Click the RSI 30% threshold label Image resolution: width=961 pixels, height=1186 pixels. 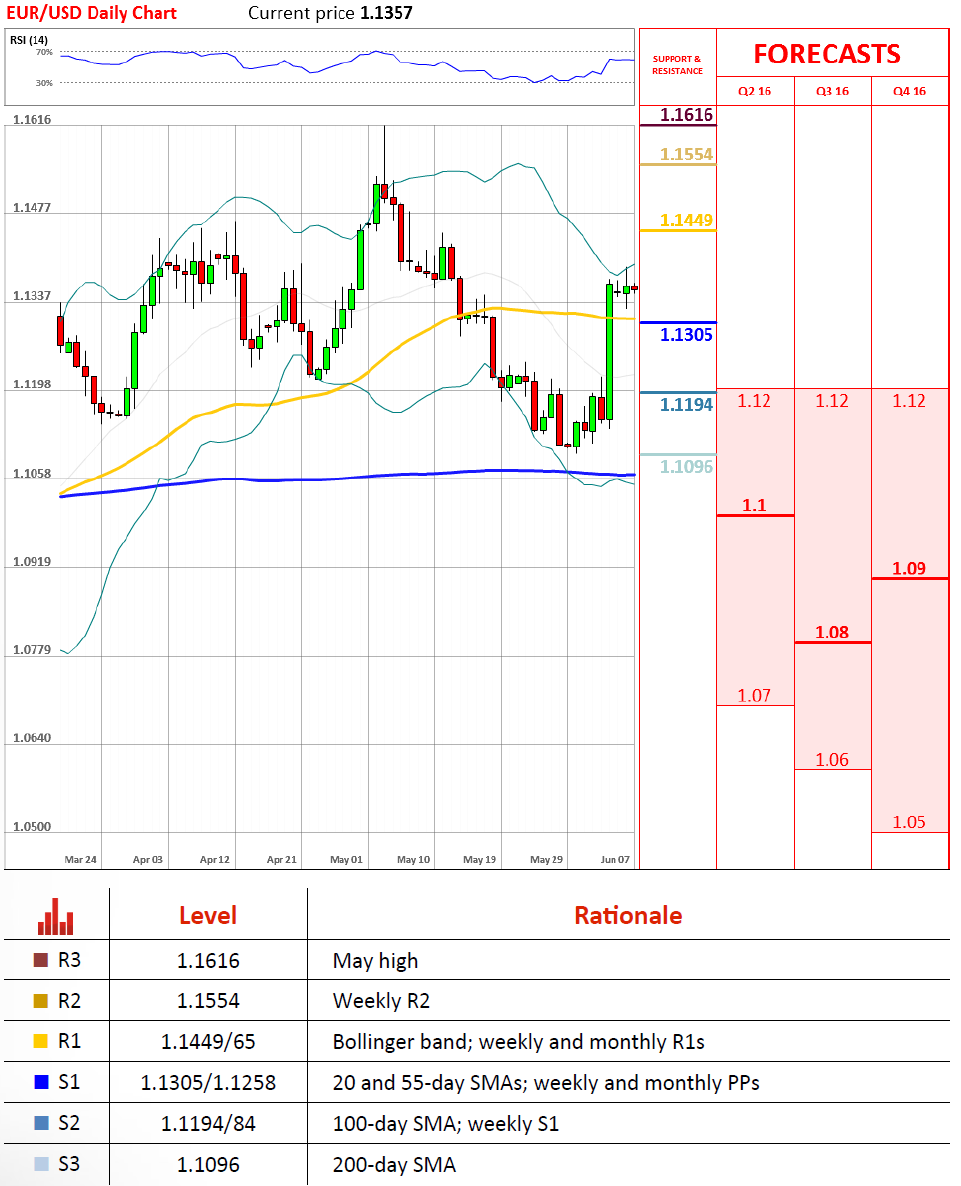coord(44,82)
